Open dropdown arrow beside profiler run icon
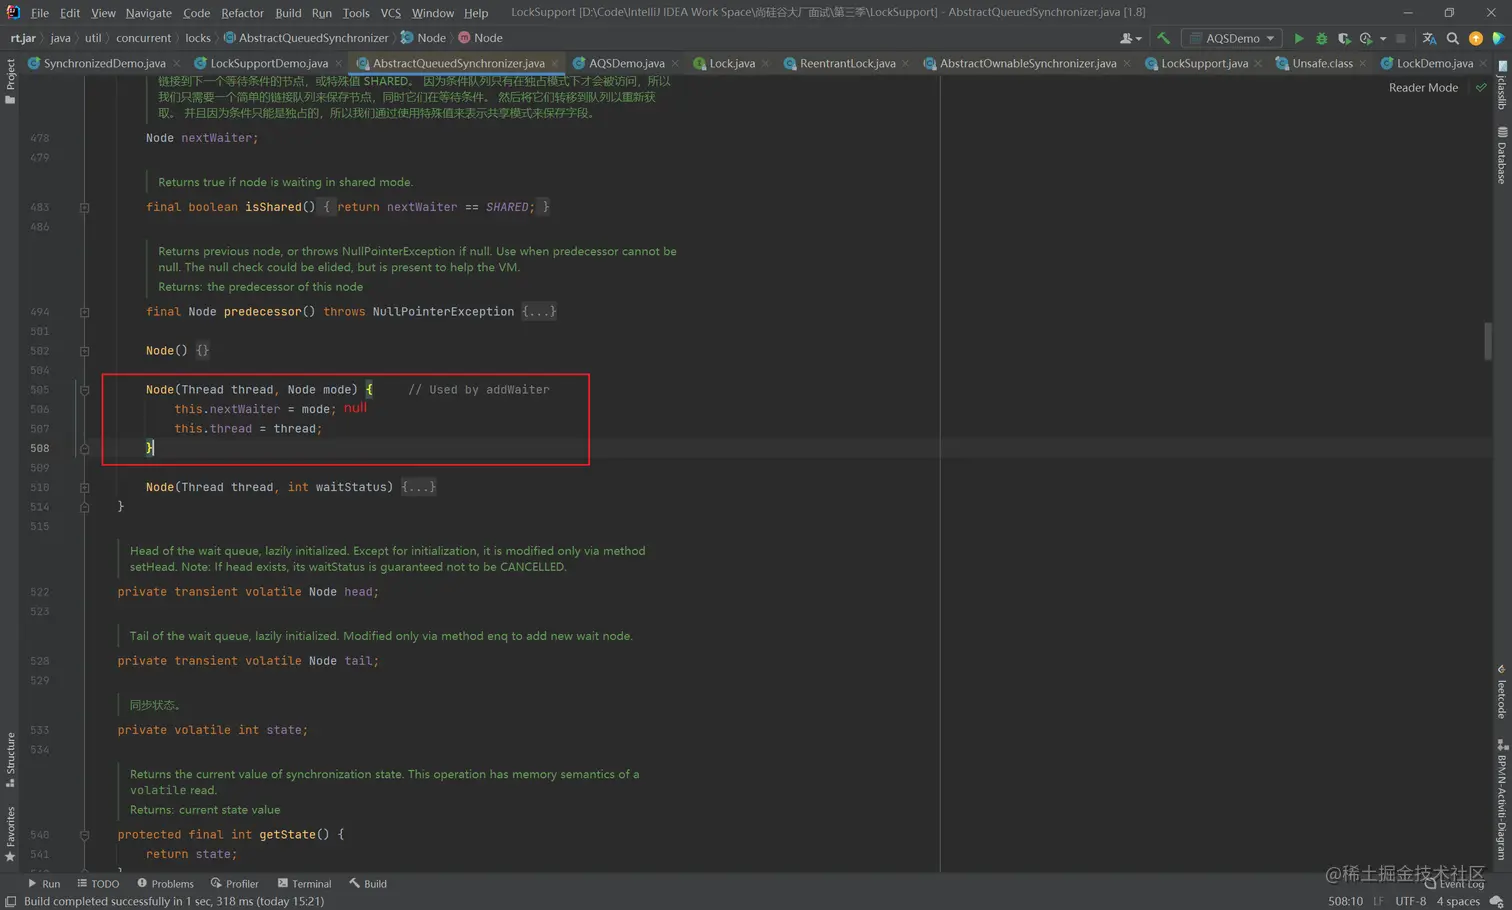 (x=1383, y=38)
